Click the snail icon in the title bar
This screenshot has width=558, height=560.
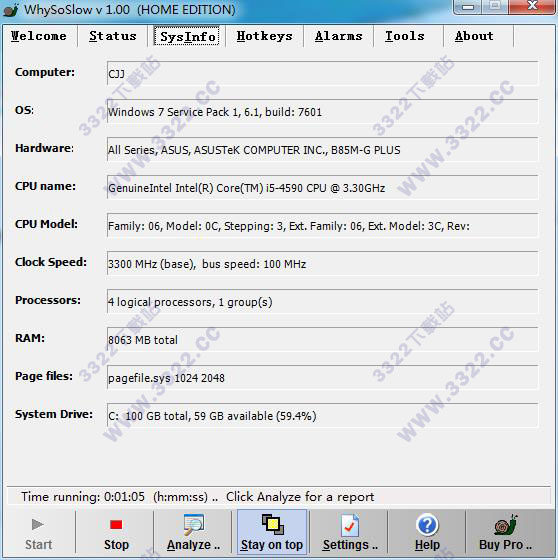[11, 10]
